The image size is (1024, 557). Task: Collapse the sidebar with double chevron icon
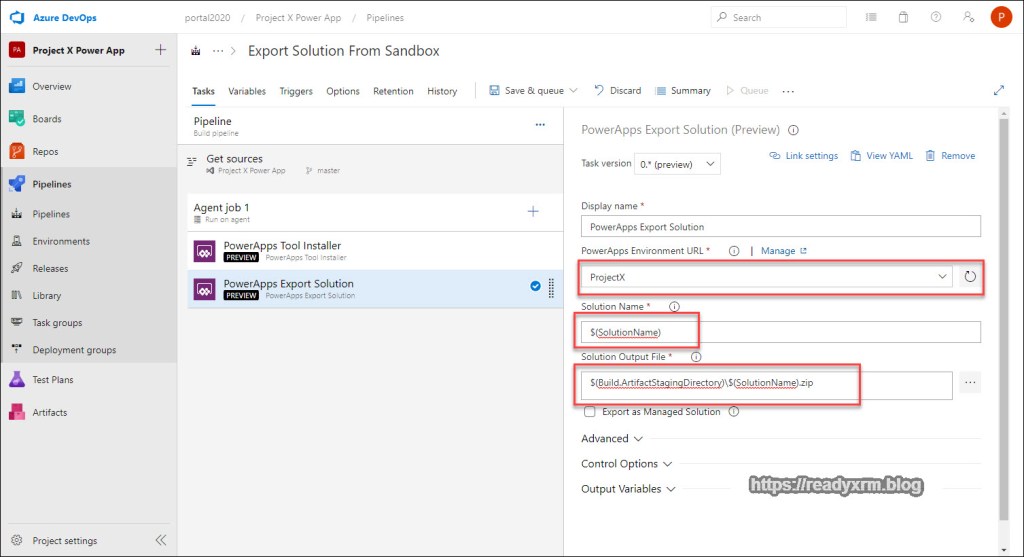pyautogui.click(x=160, y=541)
